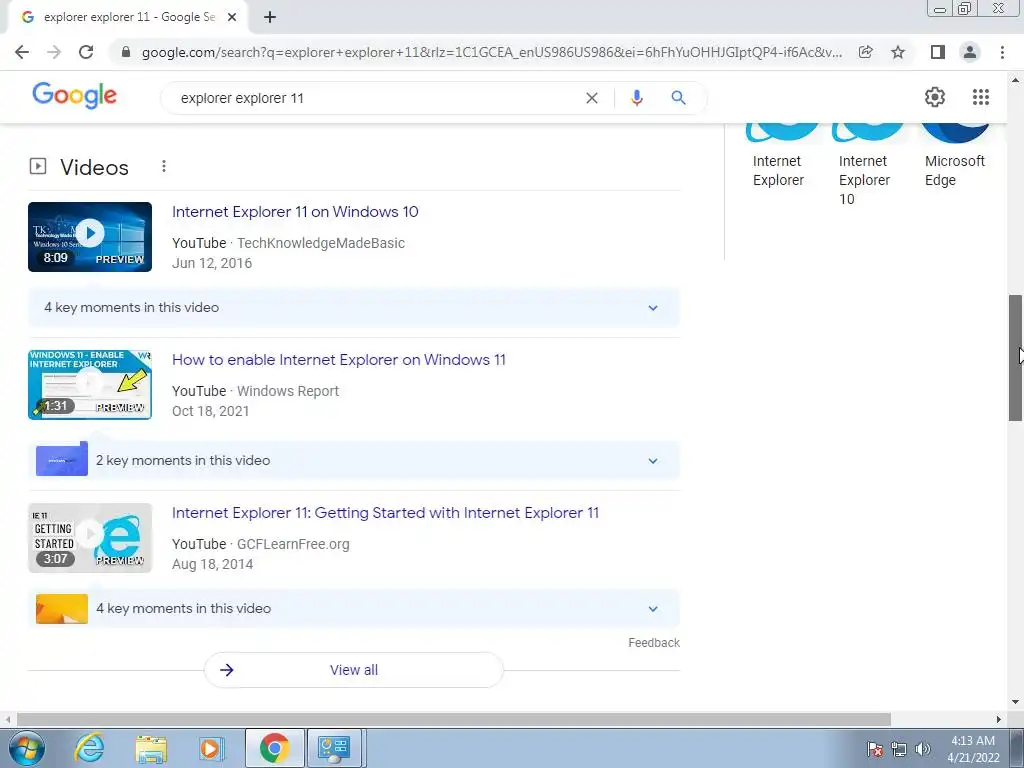1024x768 pixels.
Task: Launch Internet Explorer from taskbar
Action: [x=89, y=748]
